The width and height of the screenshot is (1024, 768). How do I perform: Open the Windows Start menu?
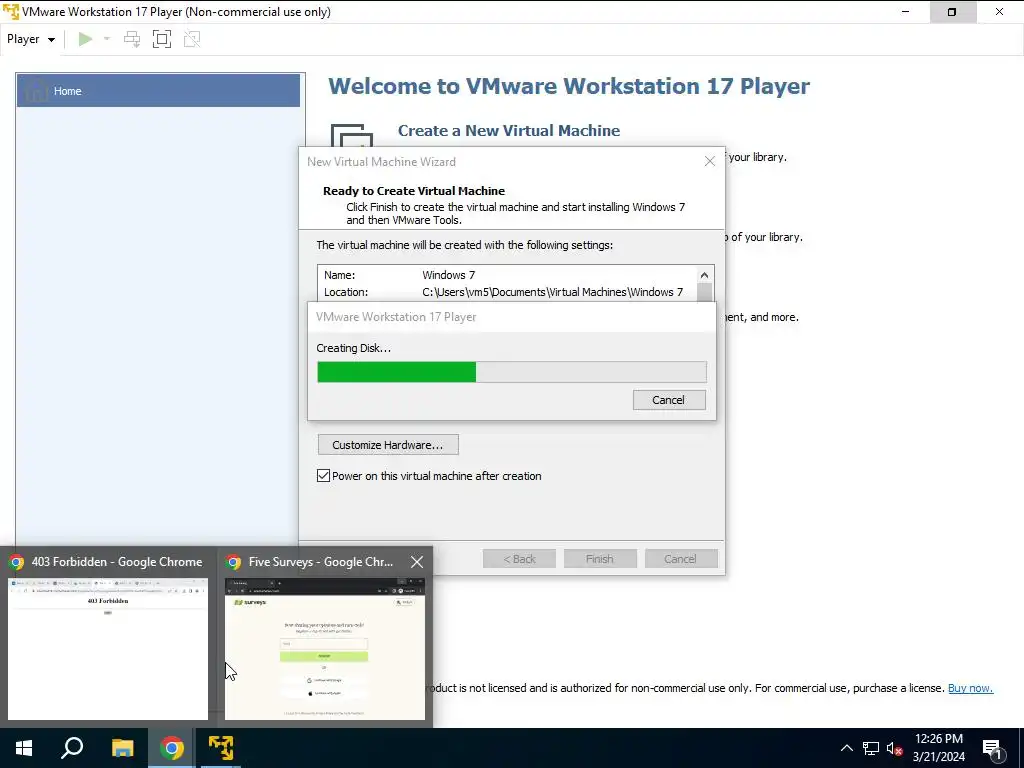24,748
